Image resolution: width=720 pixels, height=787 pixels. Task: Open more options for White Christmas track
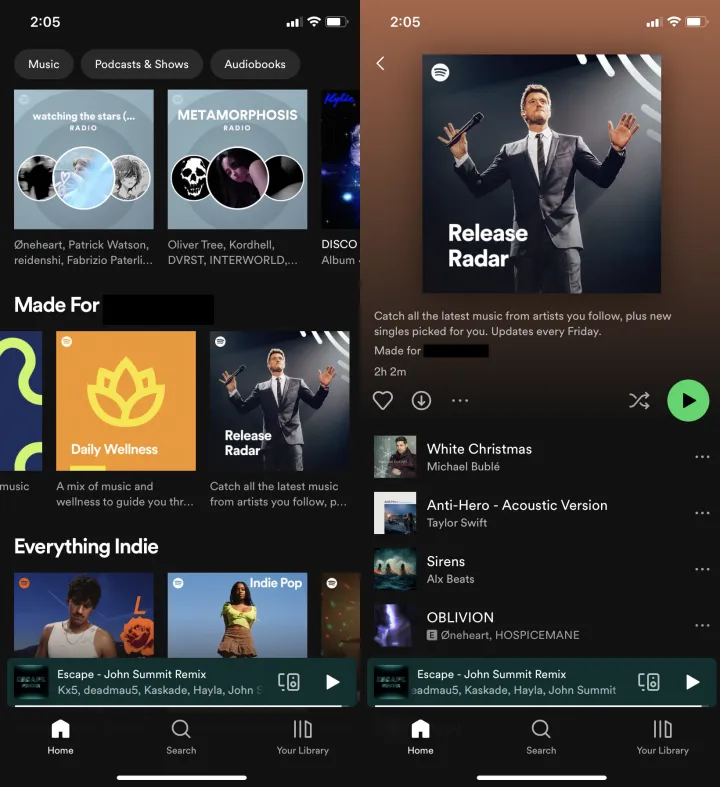(702, 457)
